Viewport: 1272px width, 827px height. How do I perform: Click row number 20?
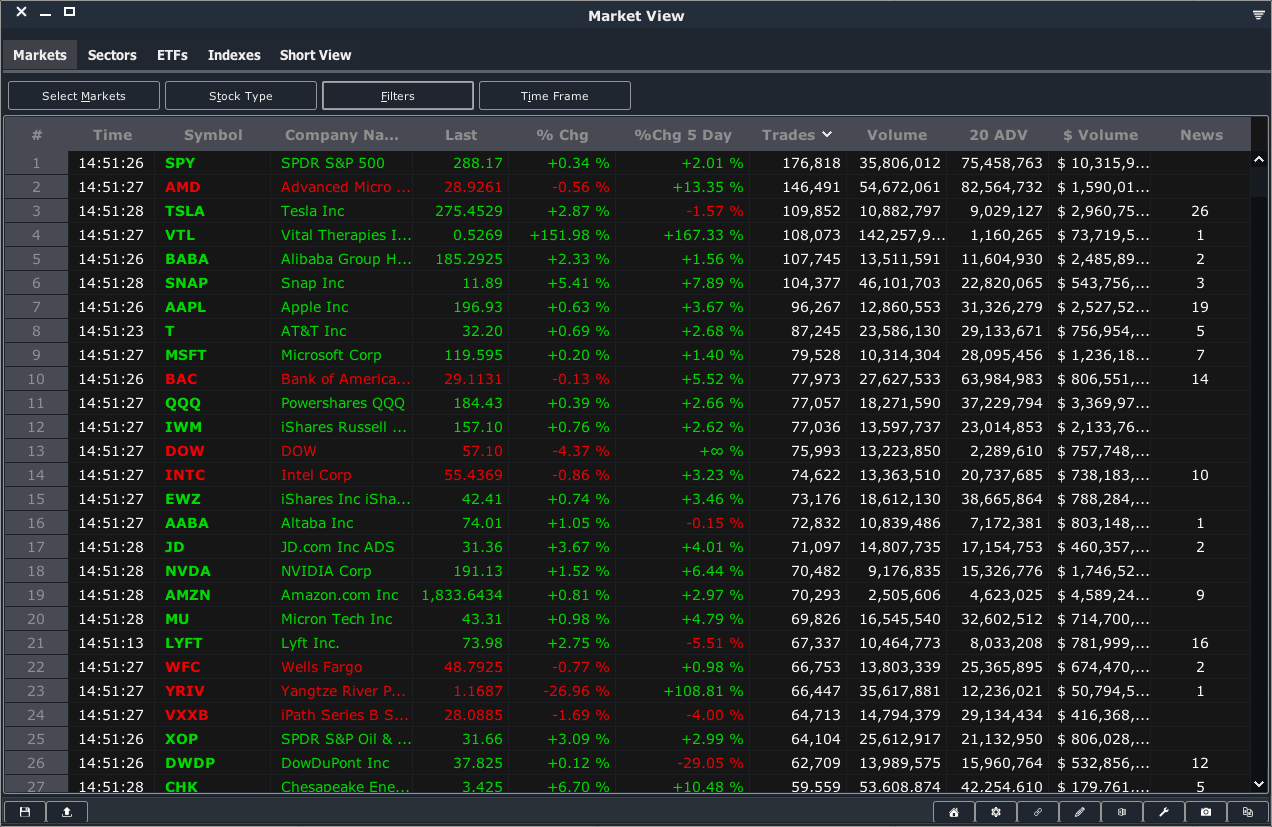pos(36,619)
